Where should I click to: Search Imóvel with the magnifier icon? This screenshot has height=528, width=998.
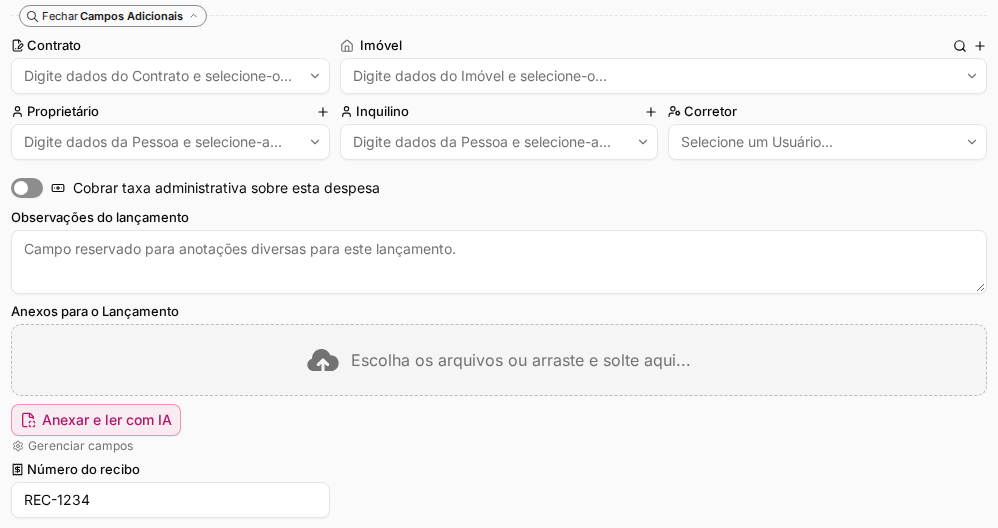click(960, 46)
